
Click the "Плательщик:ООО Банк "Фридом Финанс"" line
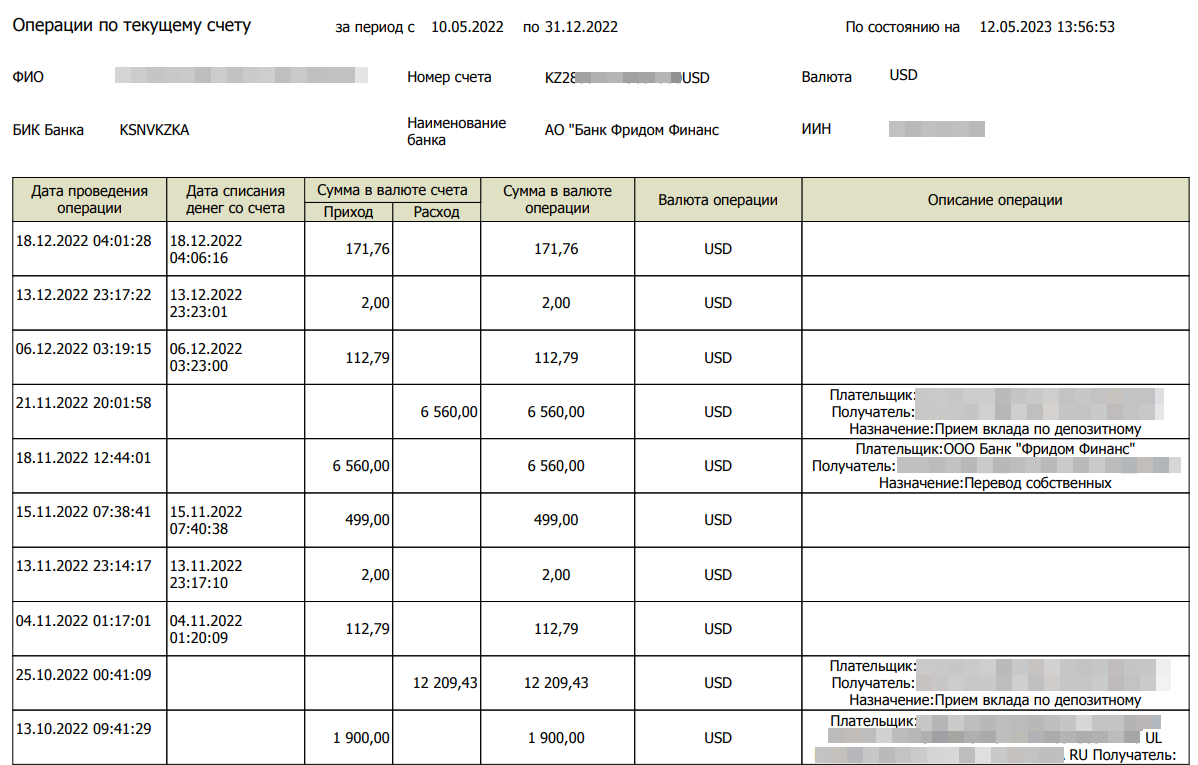995,449
